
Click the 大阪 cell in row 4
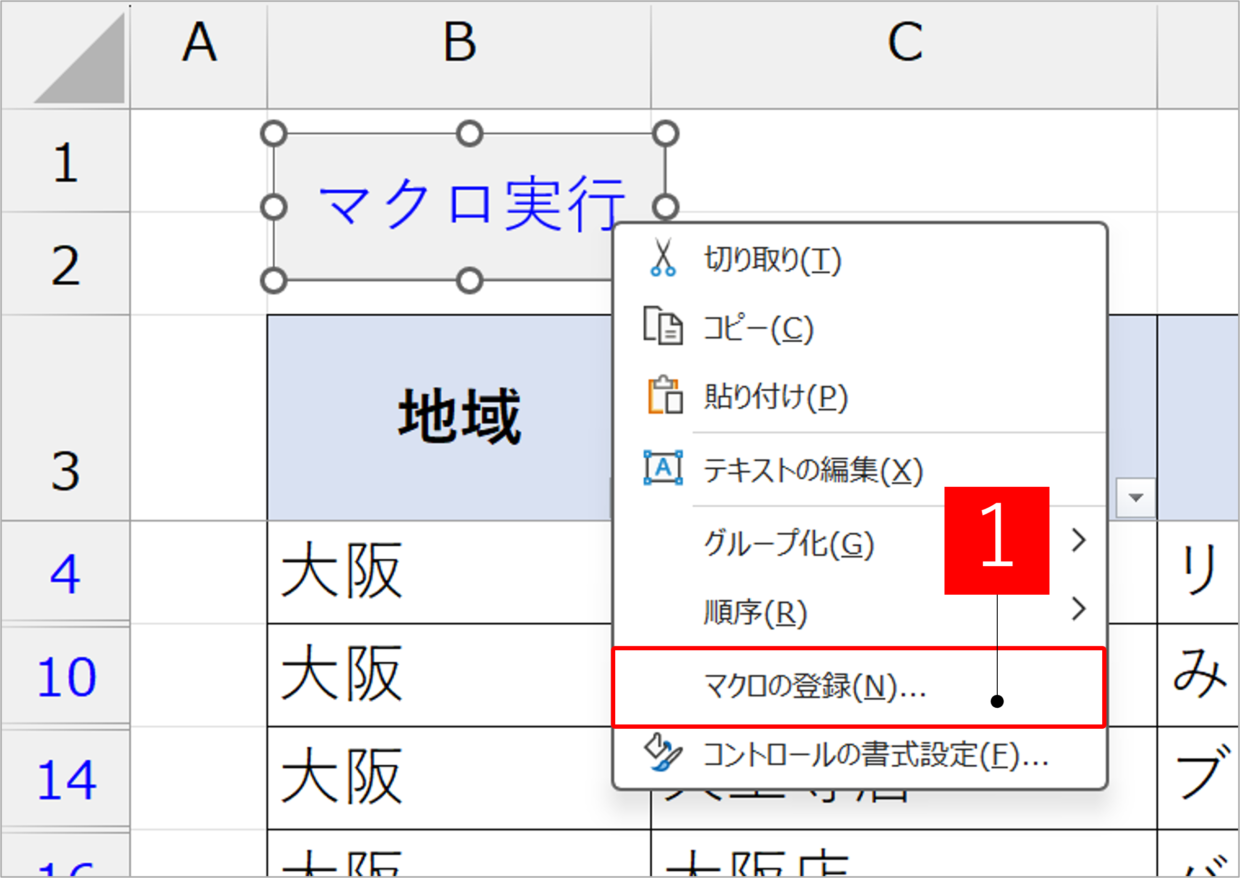tap(459, 573)
